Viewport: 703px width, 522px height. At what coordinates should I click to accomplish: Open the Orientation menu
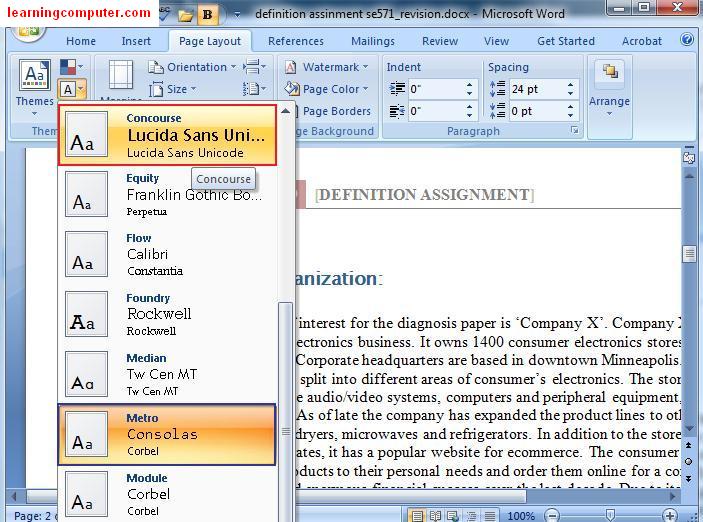(x=192, y=67)
